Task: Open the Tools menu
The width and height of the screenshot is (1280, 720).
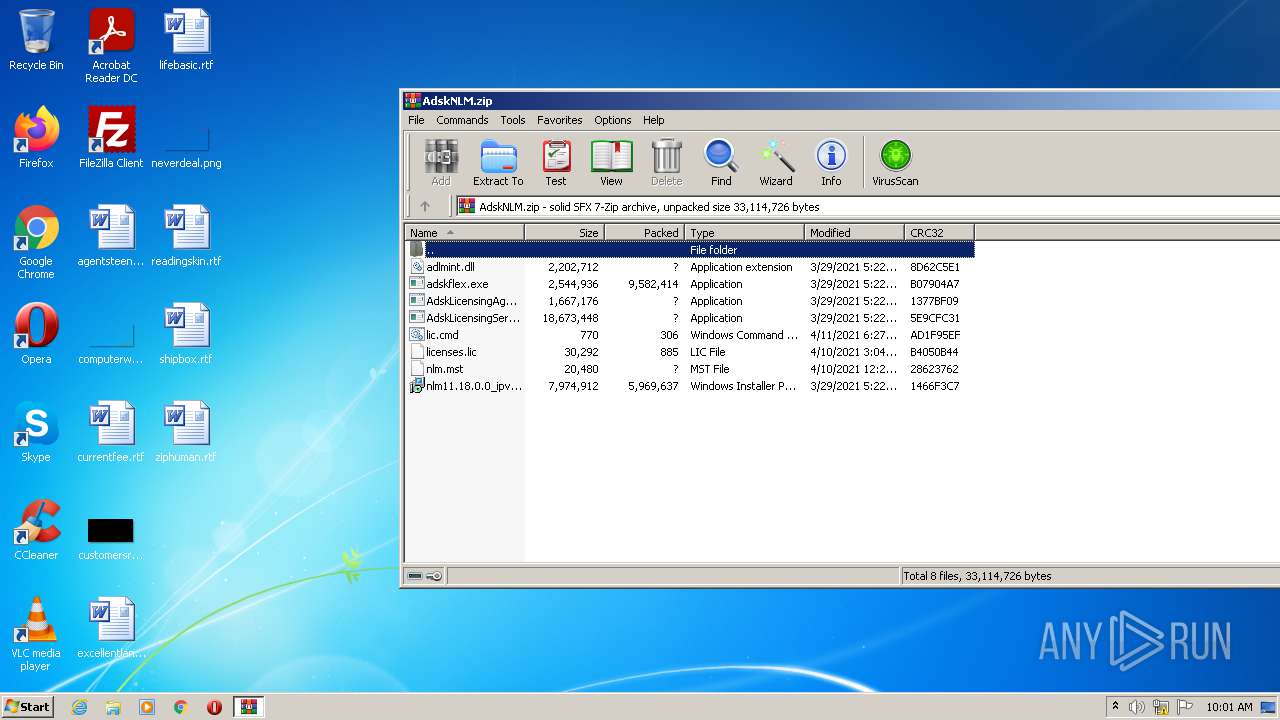Action: [513, 120]
